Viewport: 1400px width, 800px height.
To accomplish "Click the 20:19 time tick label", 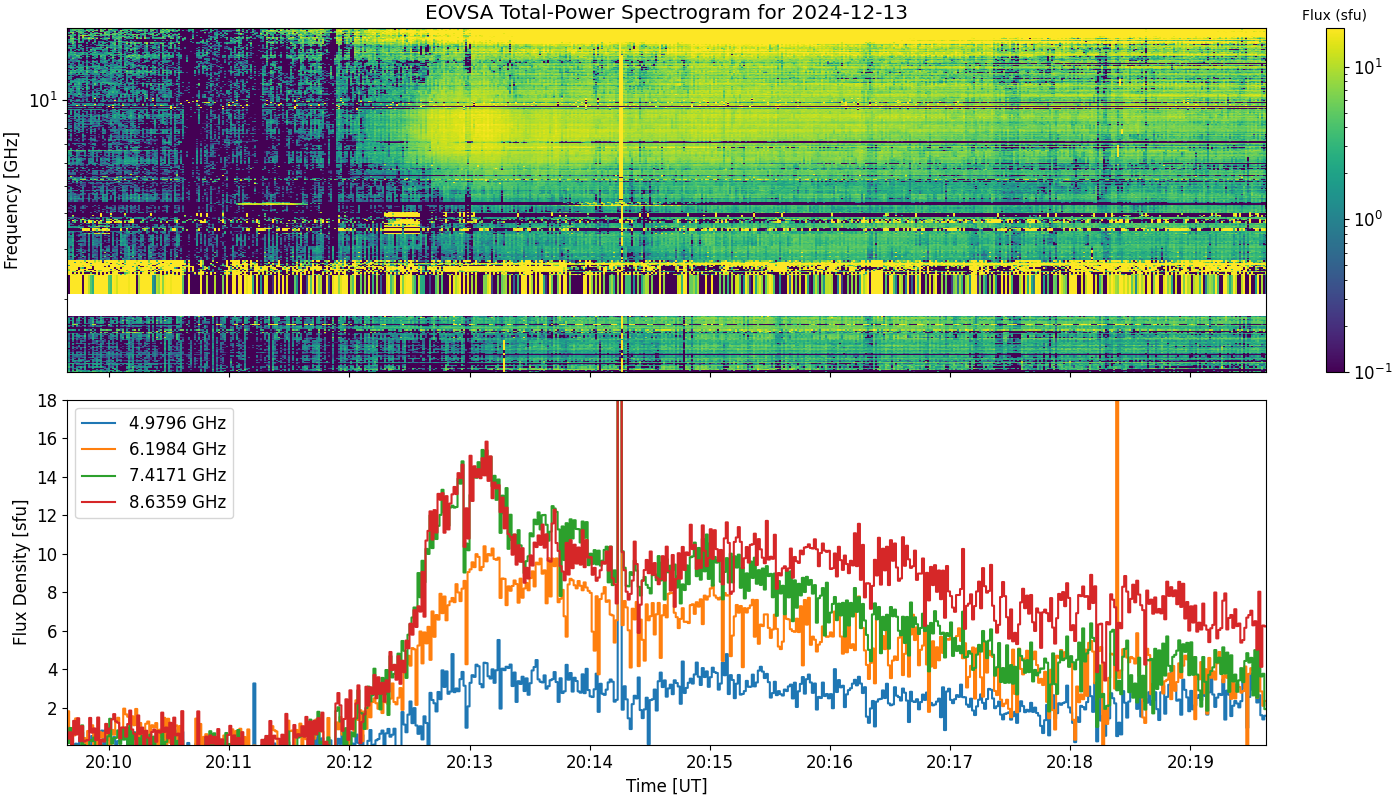I will [x=1190, y=763].
